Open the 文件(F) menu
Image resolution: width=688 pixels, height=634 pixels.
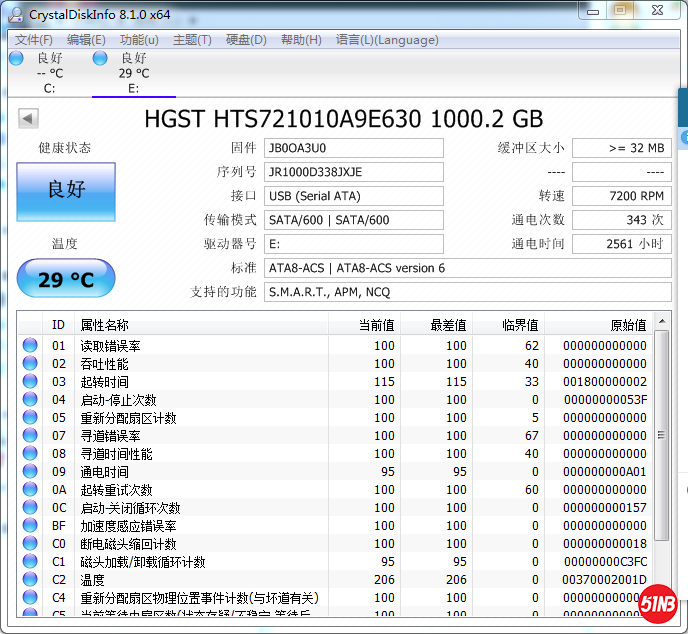pyautogui.click(x=34, y=40)
